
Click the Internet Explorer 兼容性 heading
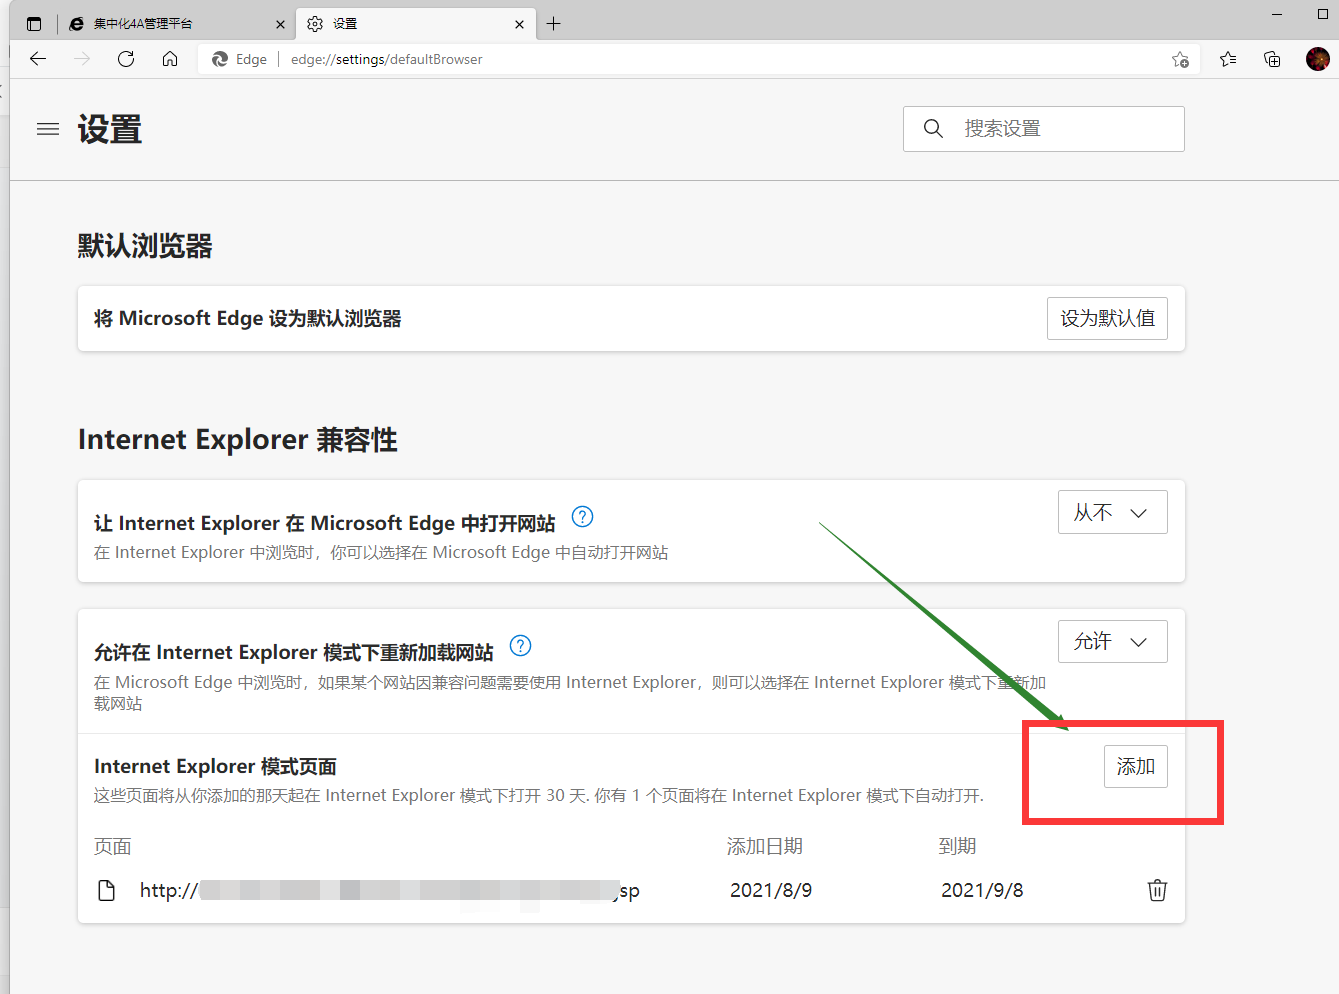(238, 440)
